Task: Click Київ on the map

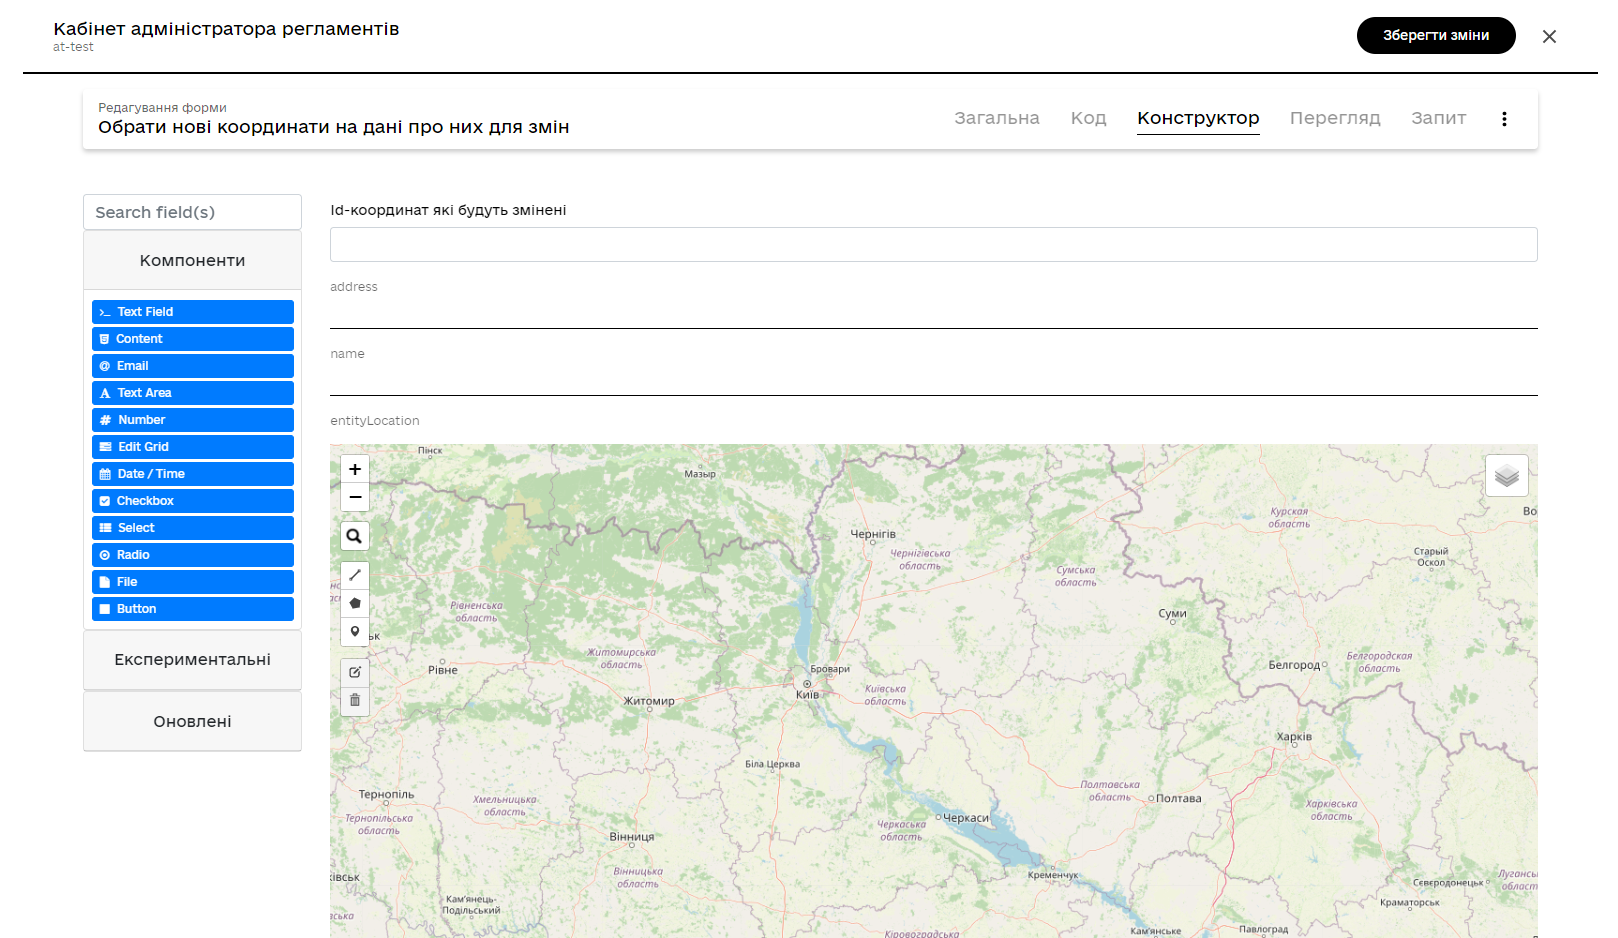Action: tap(807, 694)
